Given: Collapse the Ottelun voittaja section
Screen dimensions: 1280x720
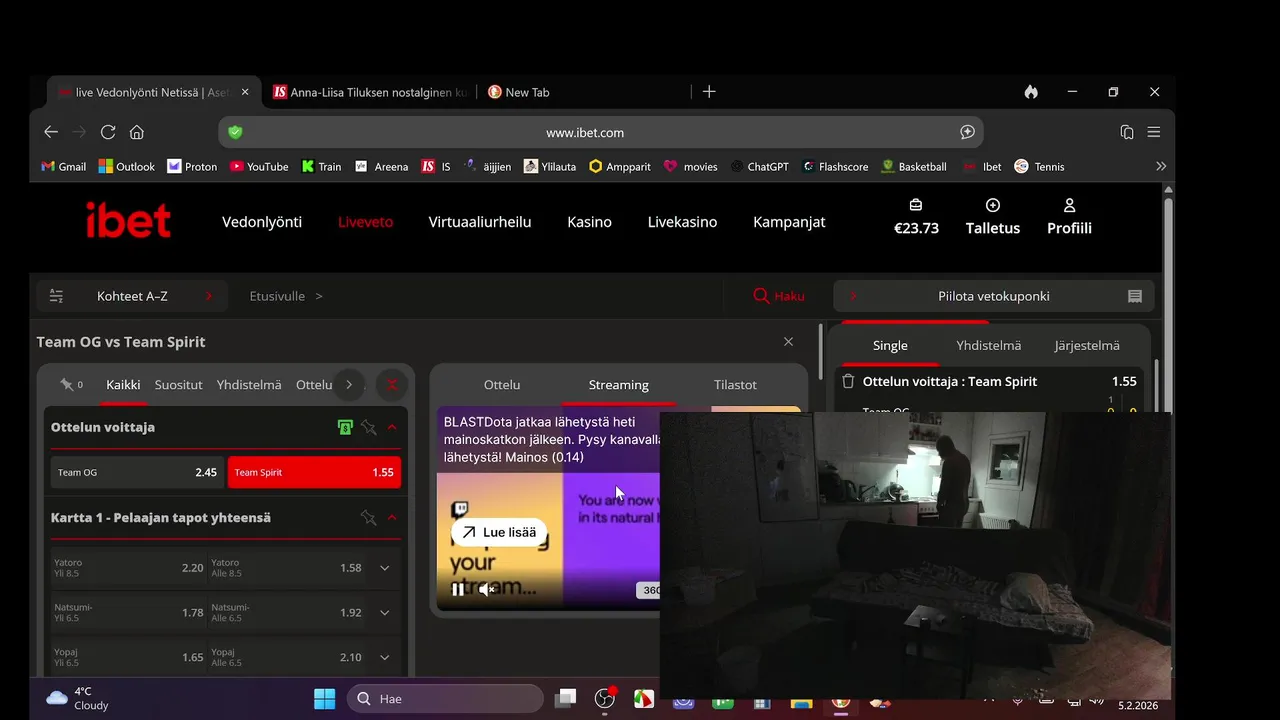Looking at the screenshot, I should click(392, 427).
